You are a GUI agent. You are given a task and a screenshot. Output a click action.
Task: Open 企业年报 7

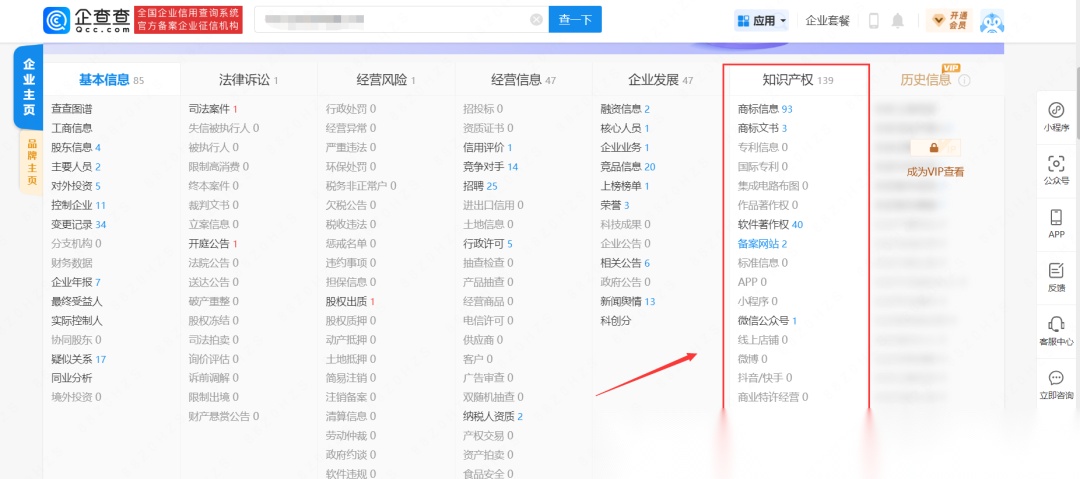[76, 282]
